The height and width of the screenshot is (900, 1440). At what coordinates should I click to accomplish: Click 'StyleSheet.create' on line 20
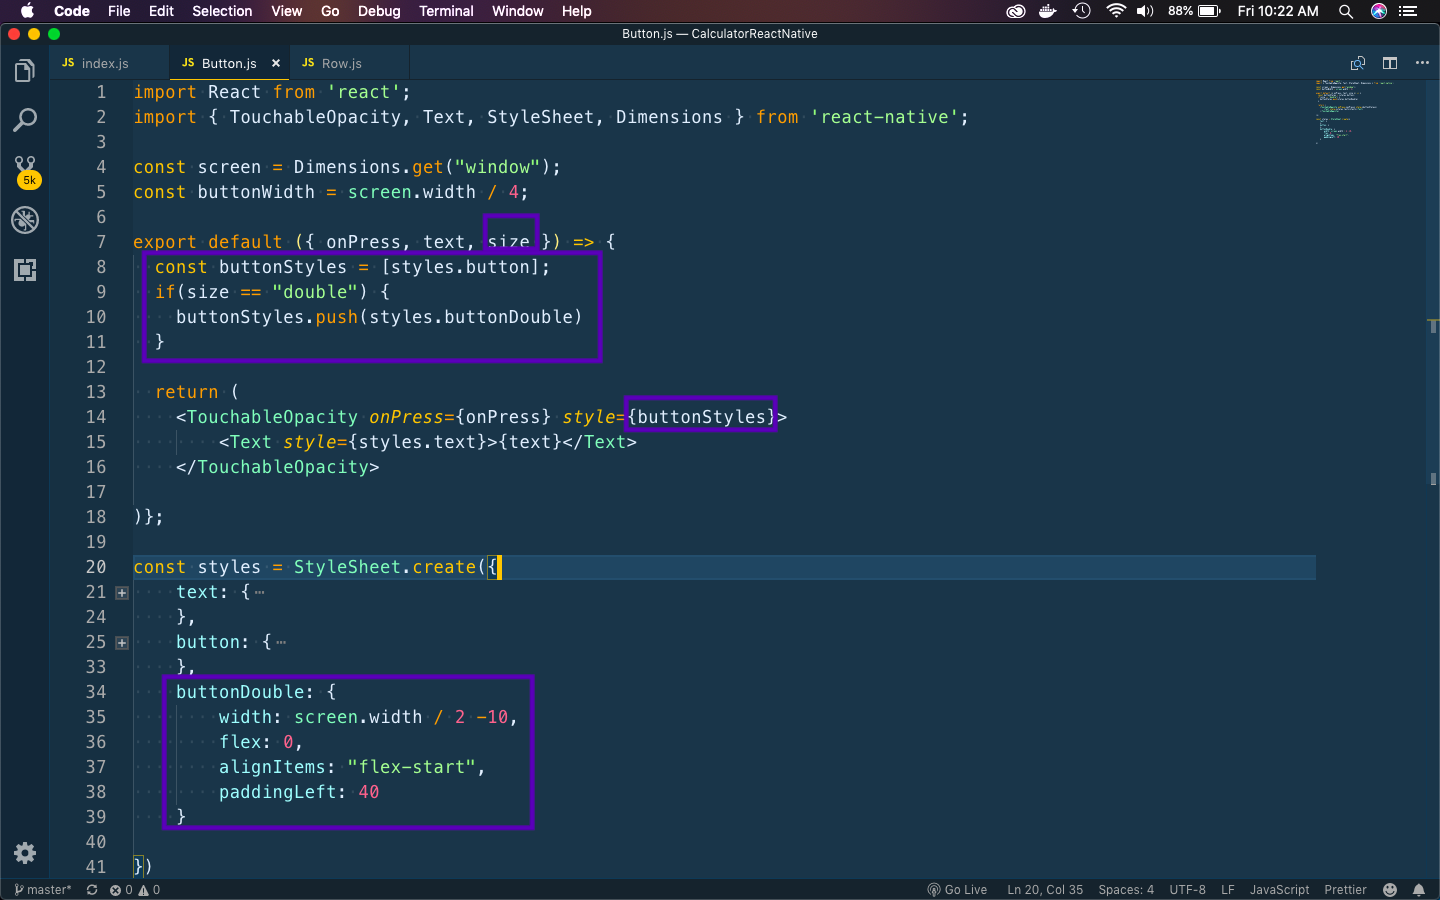pos(385,567)
